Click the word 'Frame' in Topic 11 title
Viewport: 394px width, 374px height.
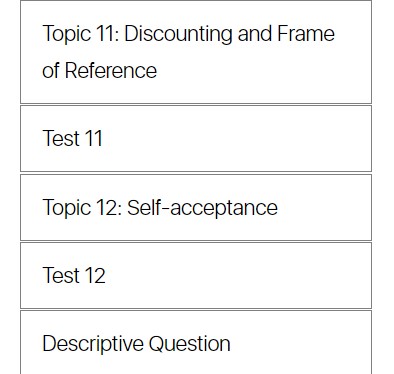306,34
